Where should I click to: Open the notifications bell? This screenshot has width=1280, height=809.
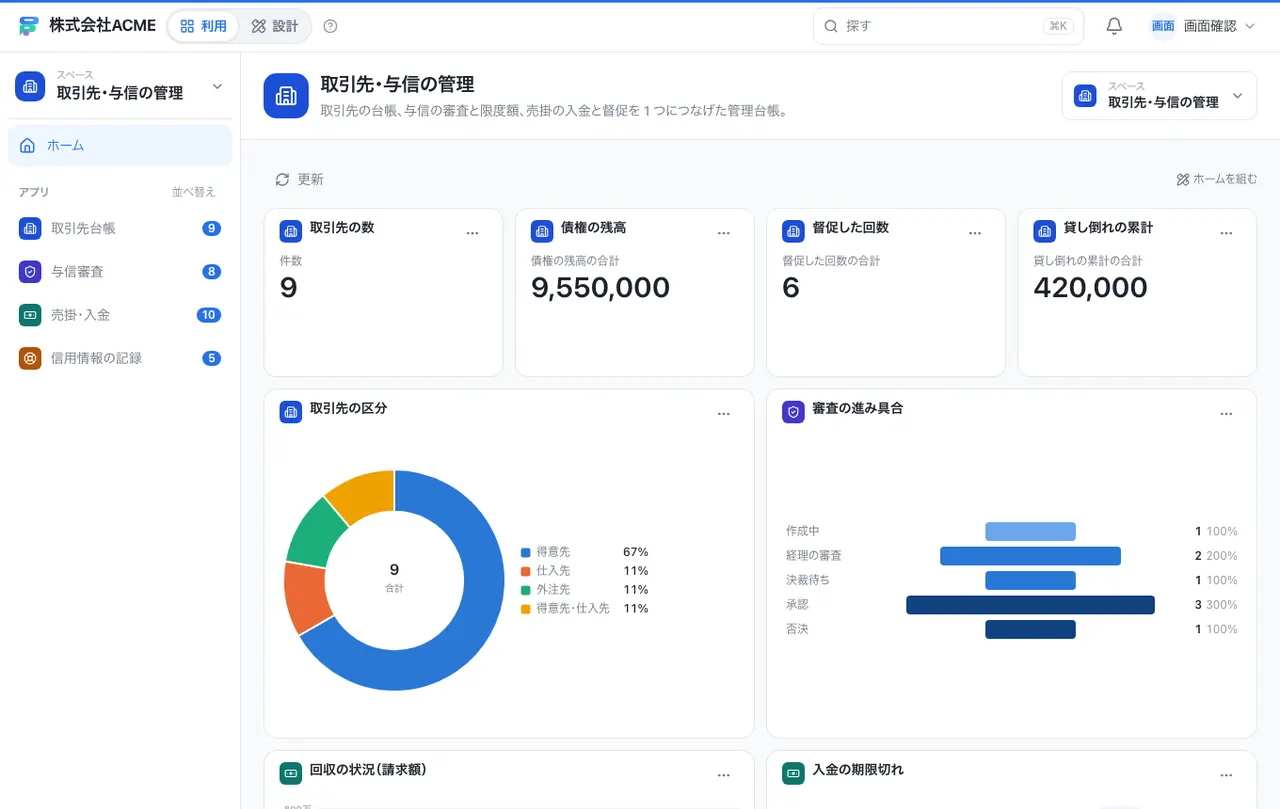coord(1114,26)
